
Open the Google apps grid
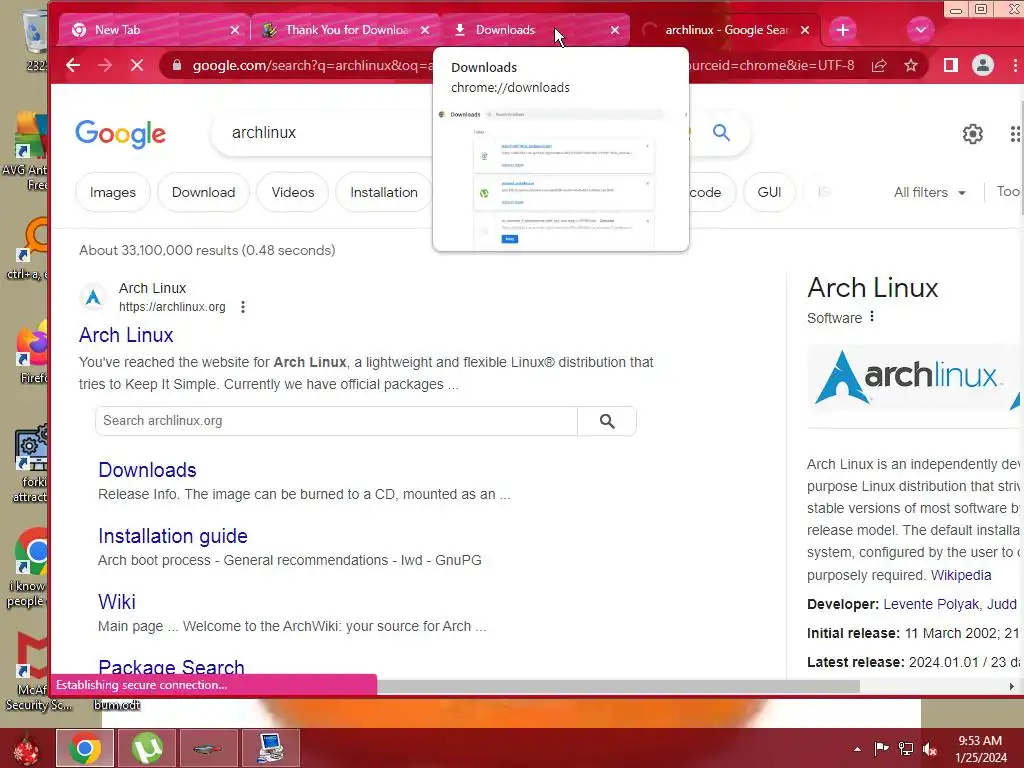1015,134
